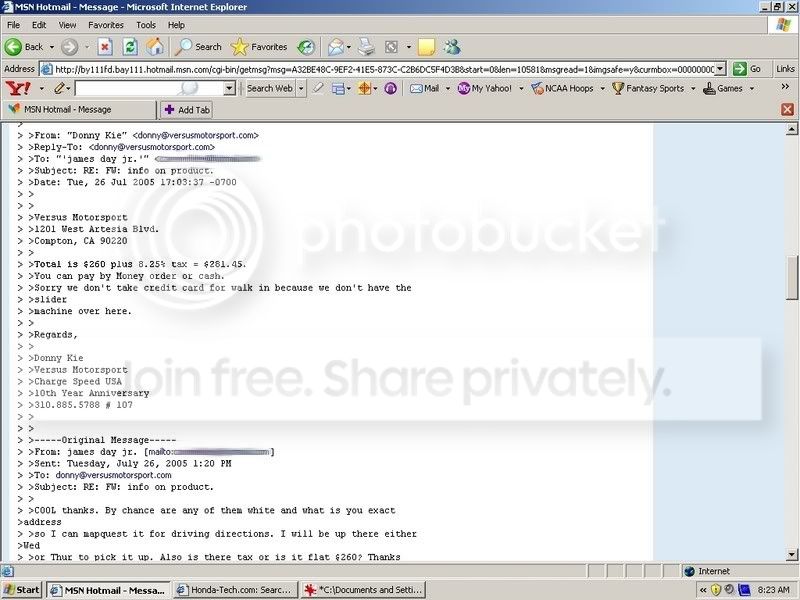Open the Tools menu

[x=146, y=24]
